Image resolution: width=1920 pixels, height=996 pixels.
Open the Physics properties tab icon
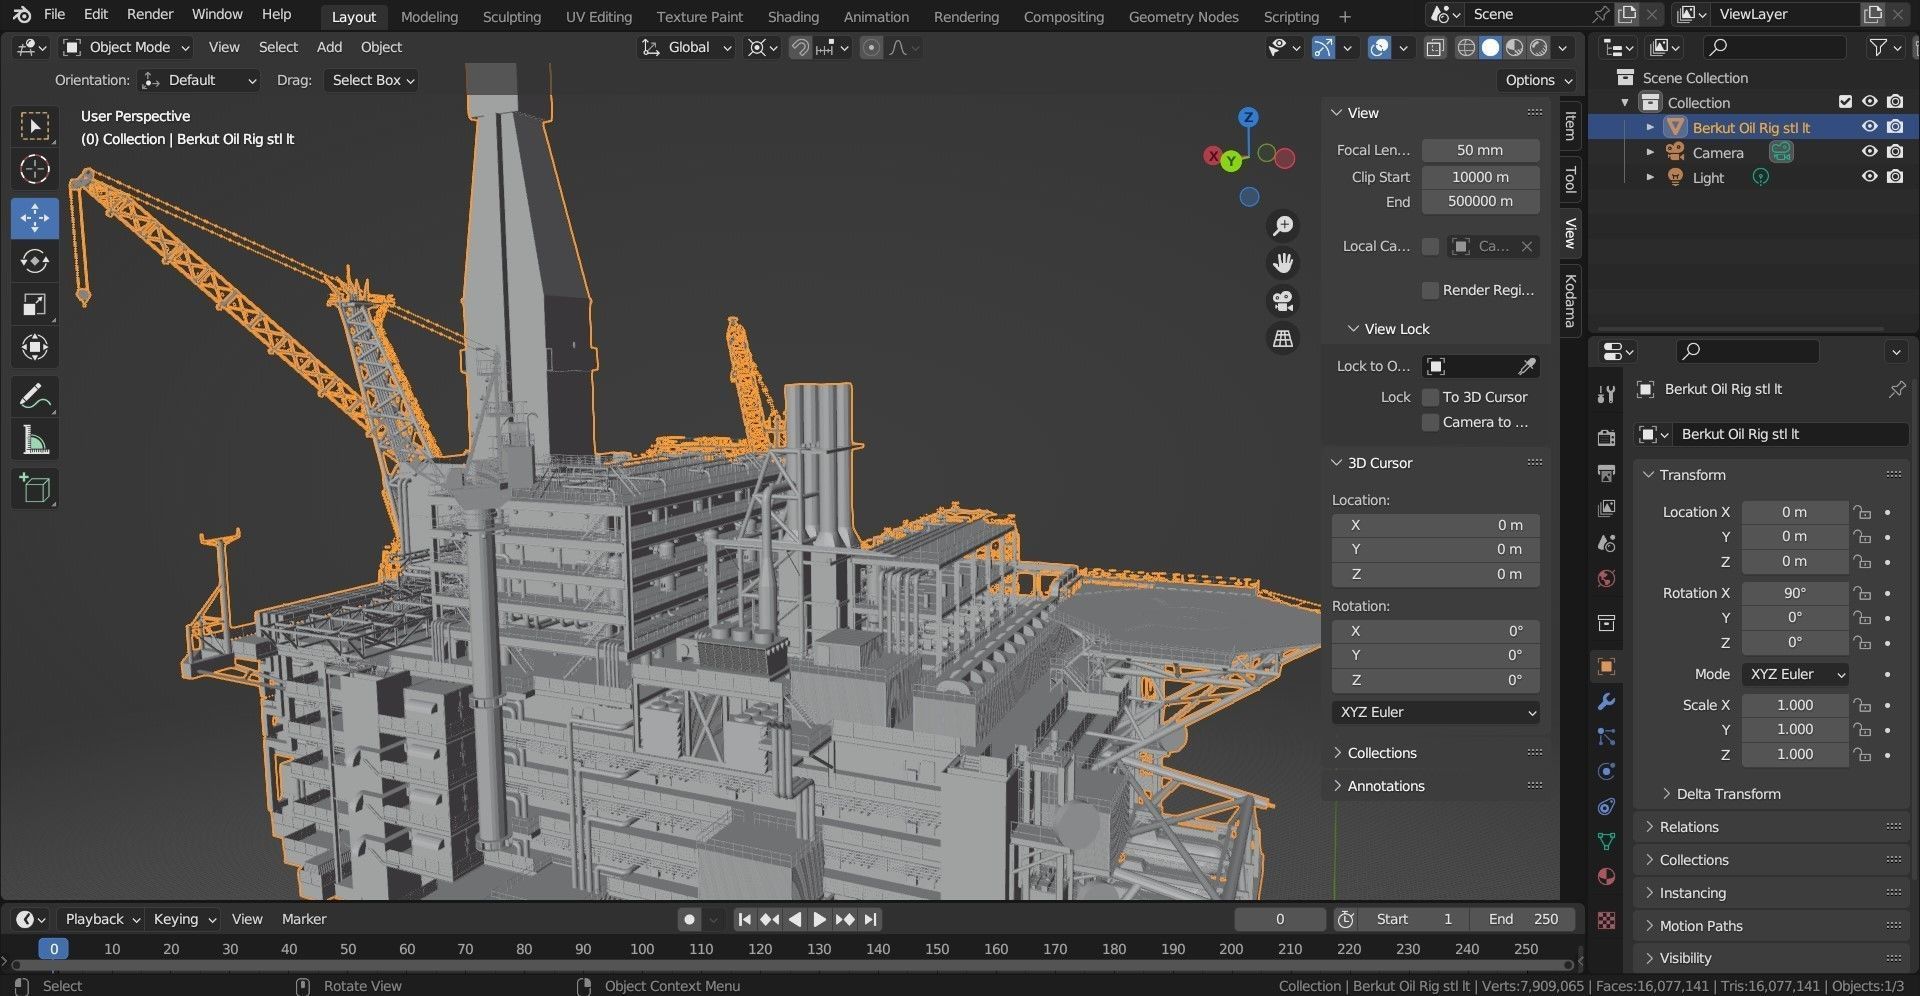click(1606, 772)
